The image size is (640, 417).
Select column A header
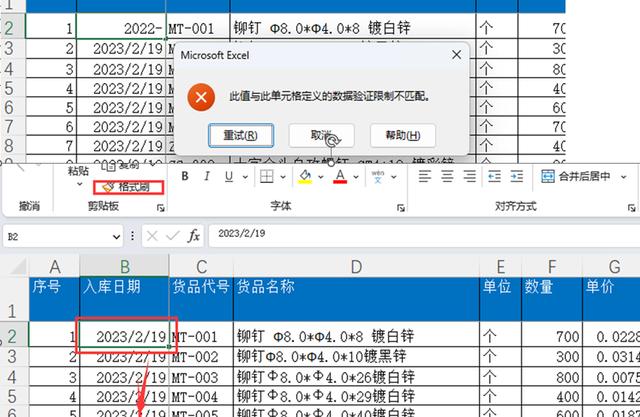54,267
